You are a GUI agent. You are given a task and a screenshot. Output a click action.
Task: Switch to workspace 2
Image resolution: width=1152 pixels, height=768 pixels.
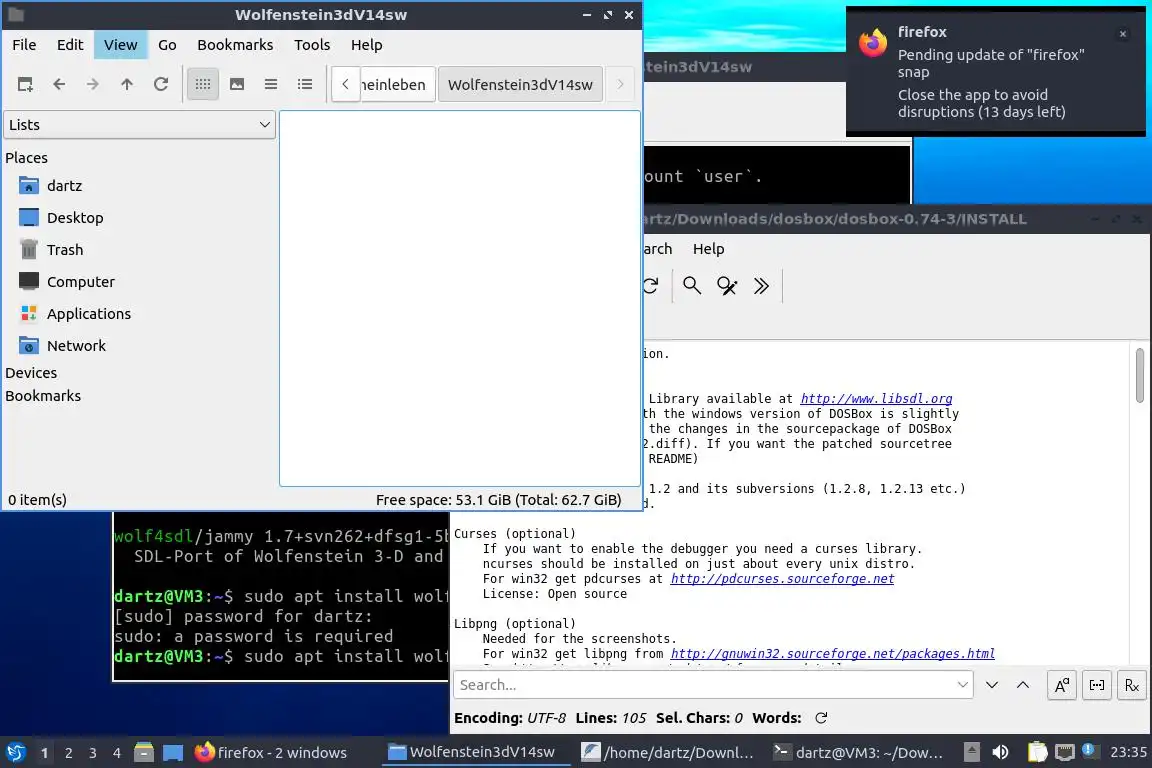(68, 753)
